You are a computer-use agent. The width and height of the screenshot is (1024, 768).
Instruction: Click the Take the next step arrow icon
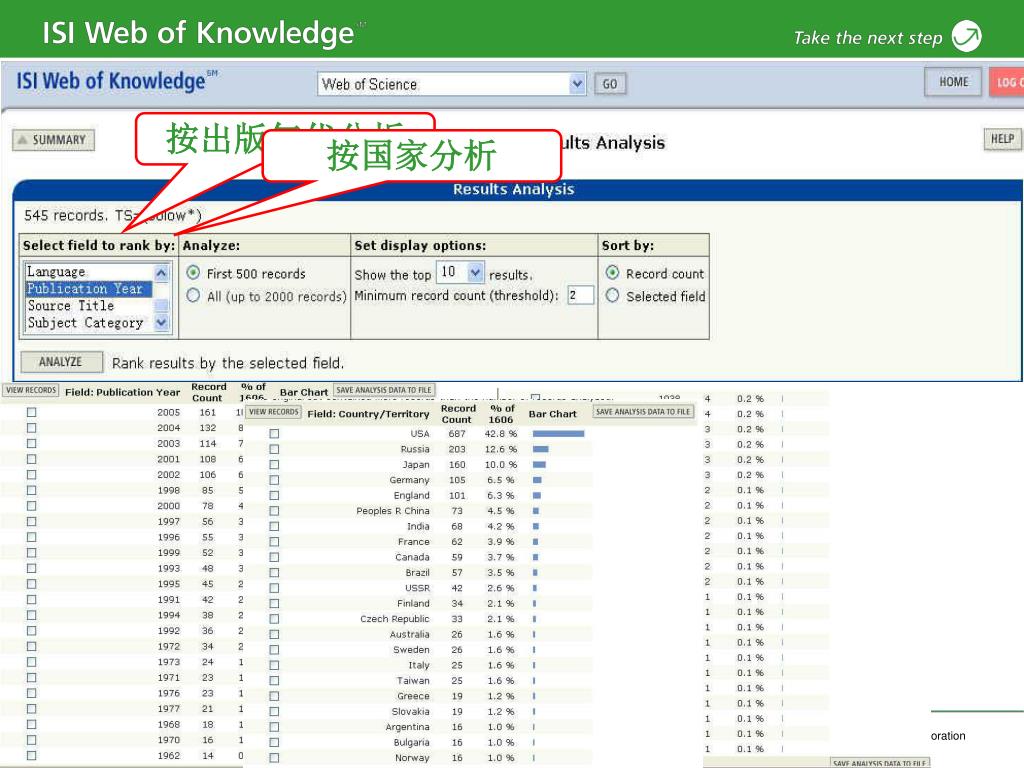point(967,36)
